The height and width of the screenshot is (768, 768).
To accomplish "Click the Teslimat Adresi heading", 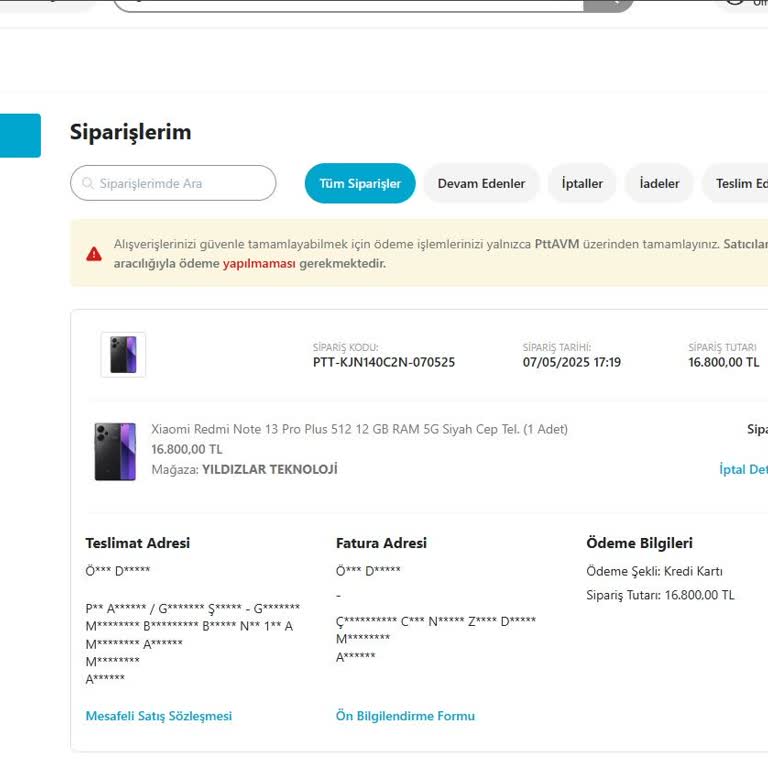I will 138,543.
